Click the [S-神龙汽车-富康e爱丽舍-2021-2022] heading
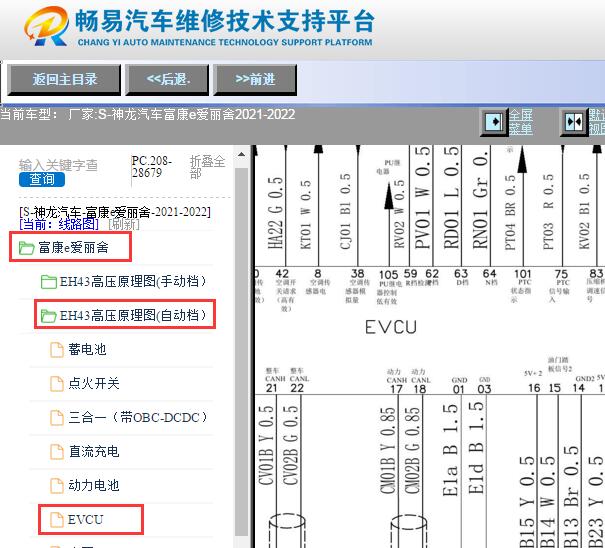Viewport: 605px width, 548px height. click(115, 212)
